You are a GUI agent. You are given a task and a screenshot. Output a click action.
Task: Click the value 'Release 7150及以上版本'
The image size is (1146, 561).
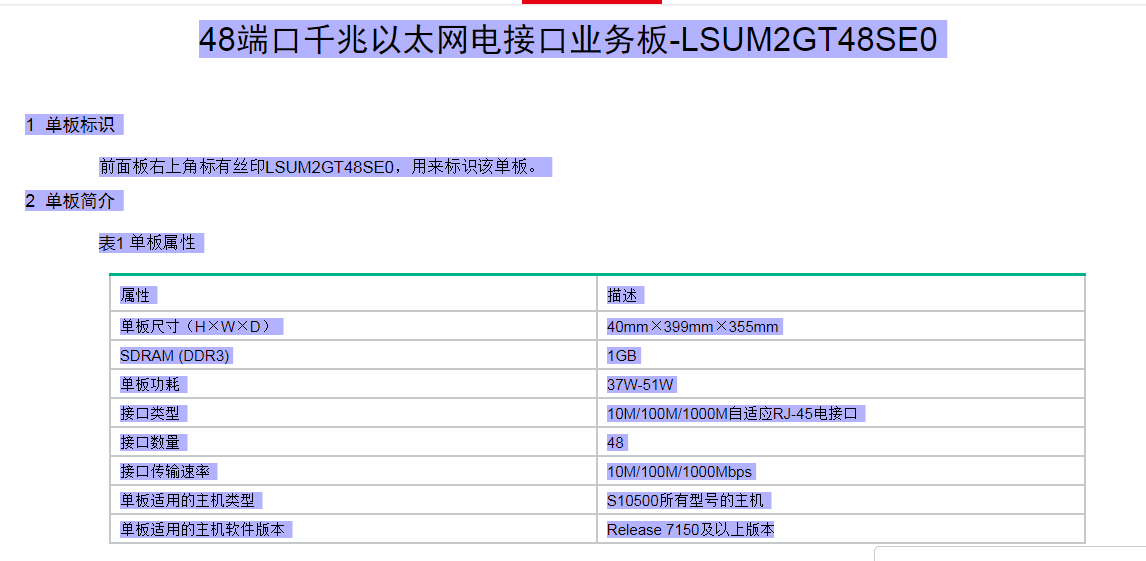tap(691, 530)
